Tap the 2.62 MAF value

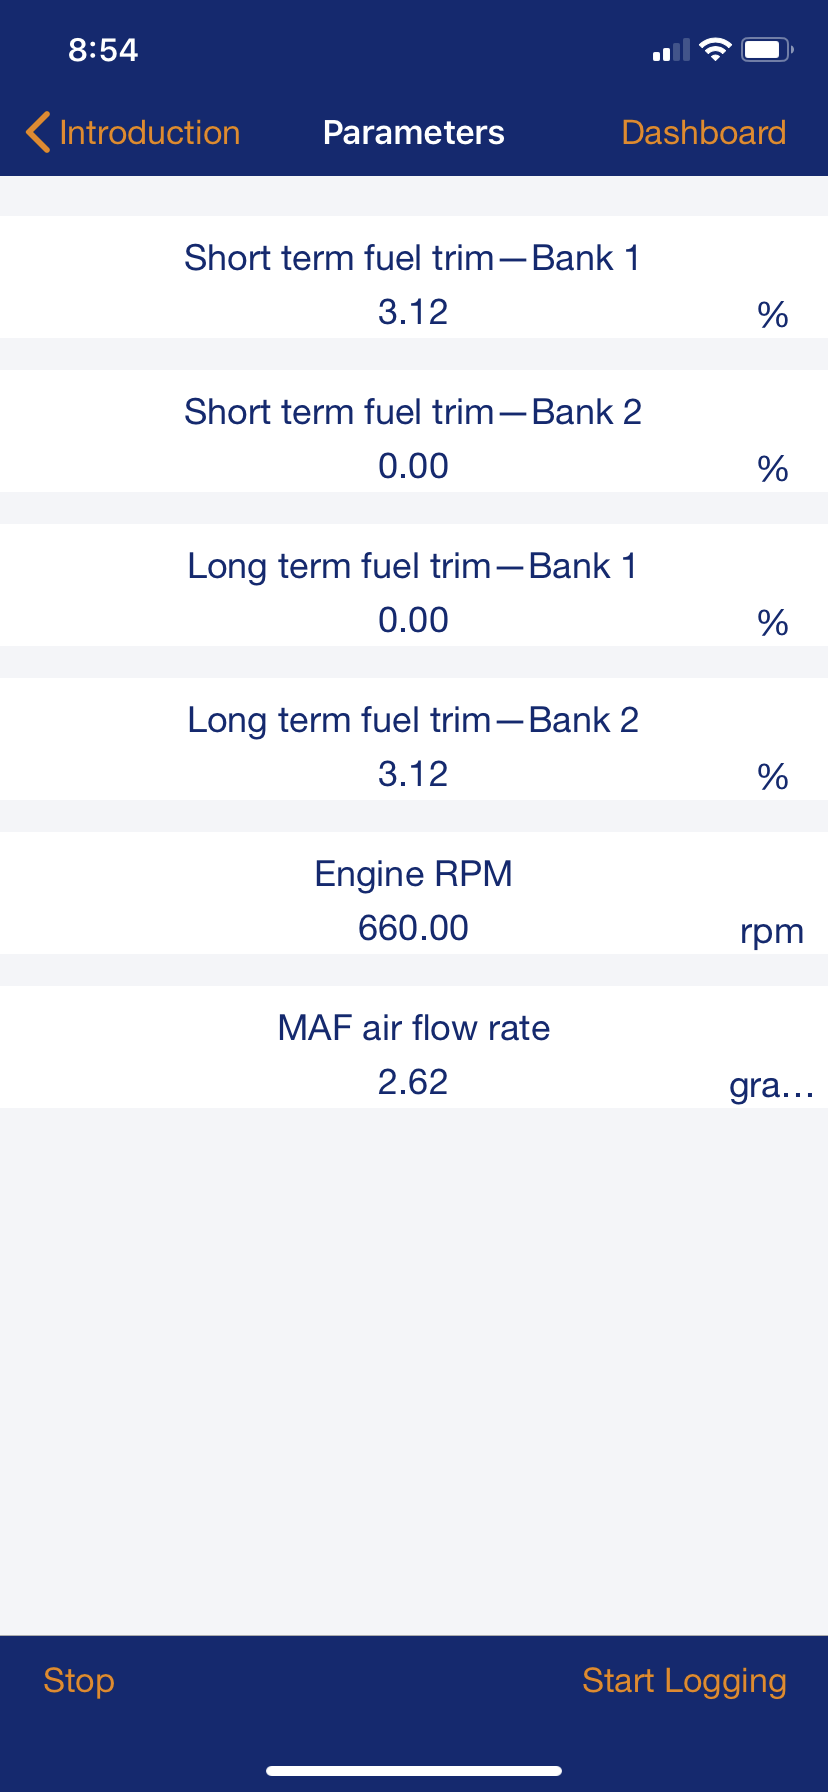[x=413, y=1082]
